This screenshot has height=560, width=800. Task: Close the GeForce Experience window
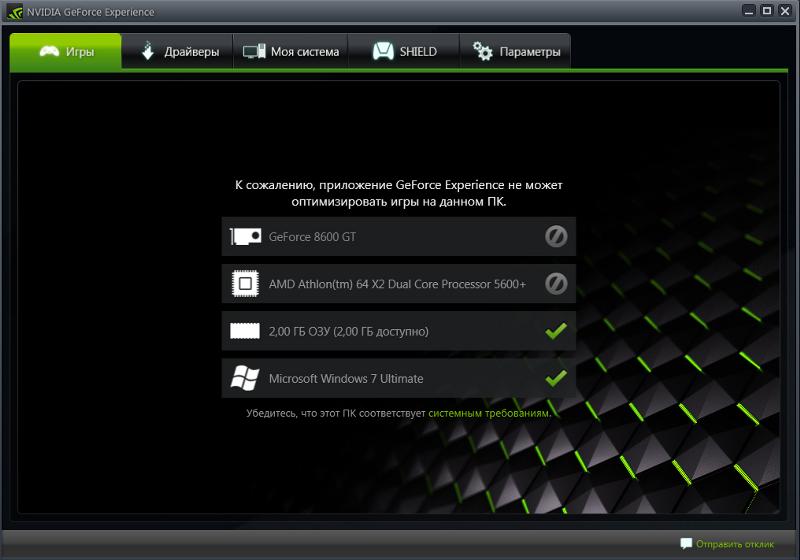click(785, 11)
